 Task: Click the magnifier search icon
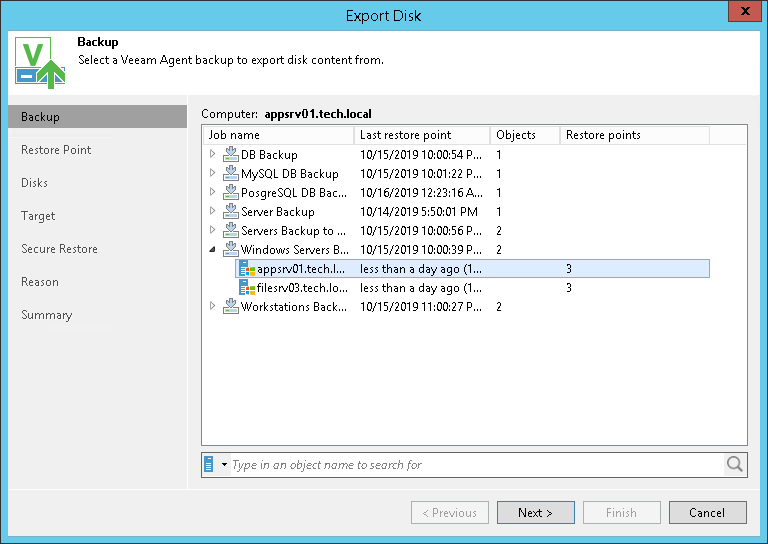735,465
